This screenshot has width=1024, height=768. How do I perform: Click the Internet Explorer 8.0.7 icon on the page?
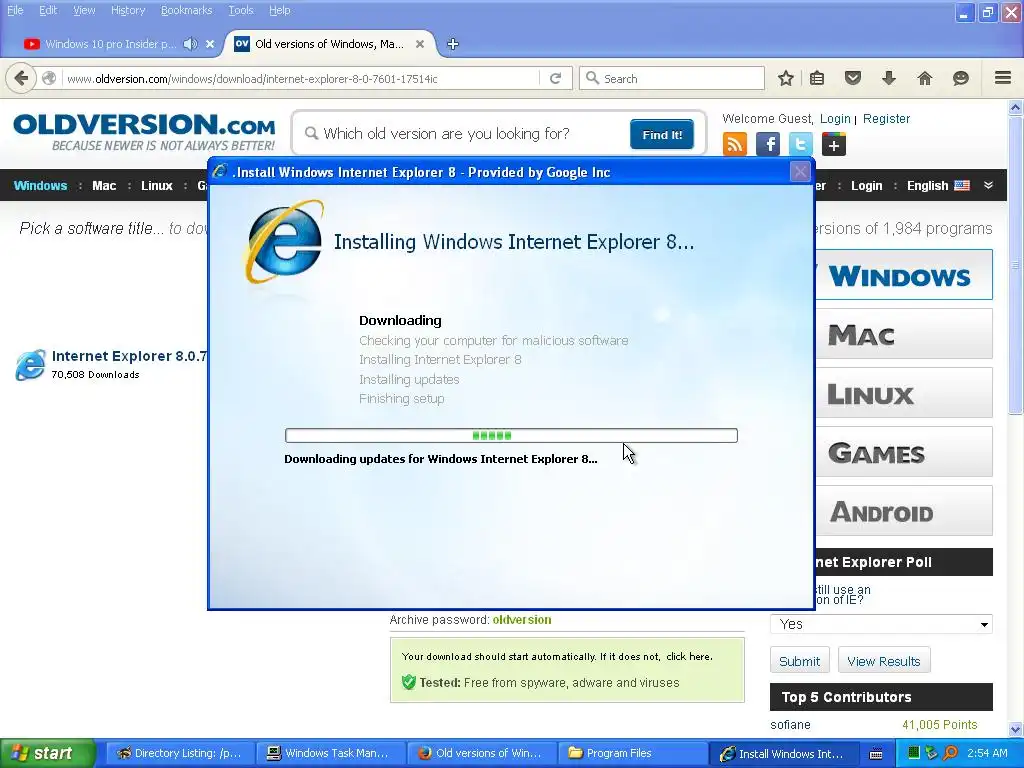pos(30,364)
